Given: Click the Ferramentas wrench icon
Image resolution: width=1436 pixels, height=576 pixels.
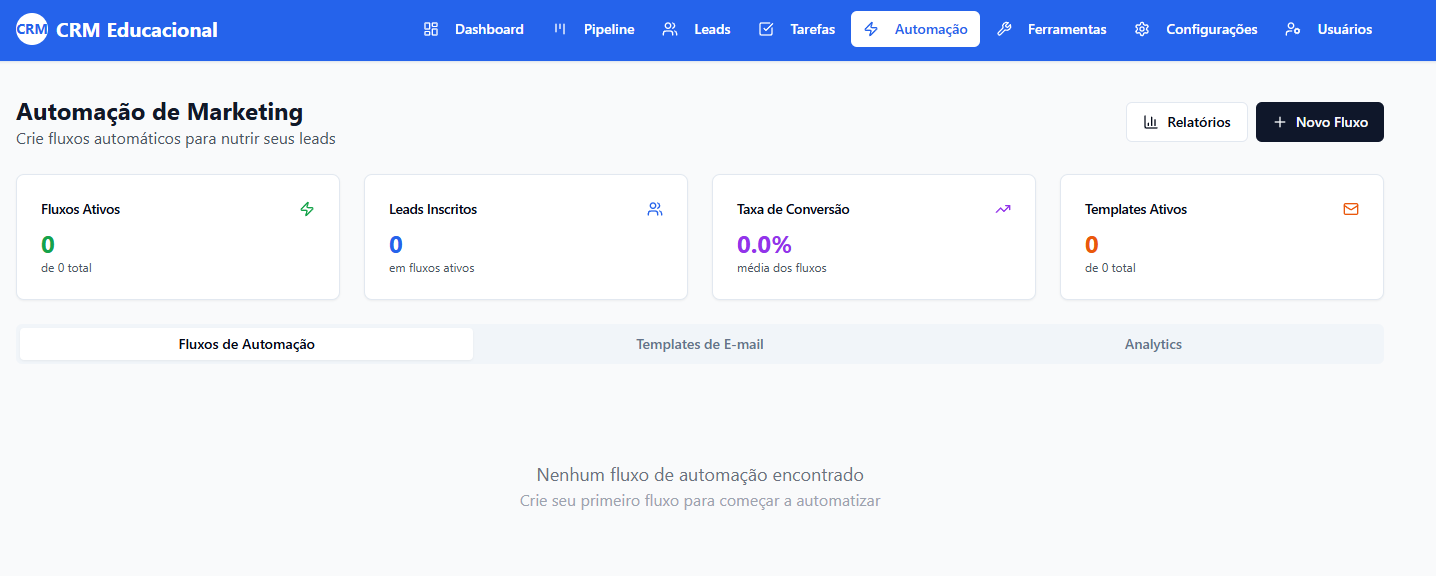Looking at the screenshot, I should tap(1004, 29).
